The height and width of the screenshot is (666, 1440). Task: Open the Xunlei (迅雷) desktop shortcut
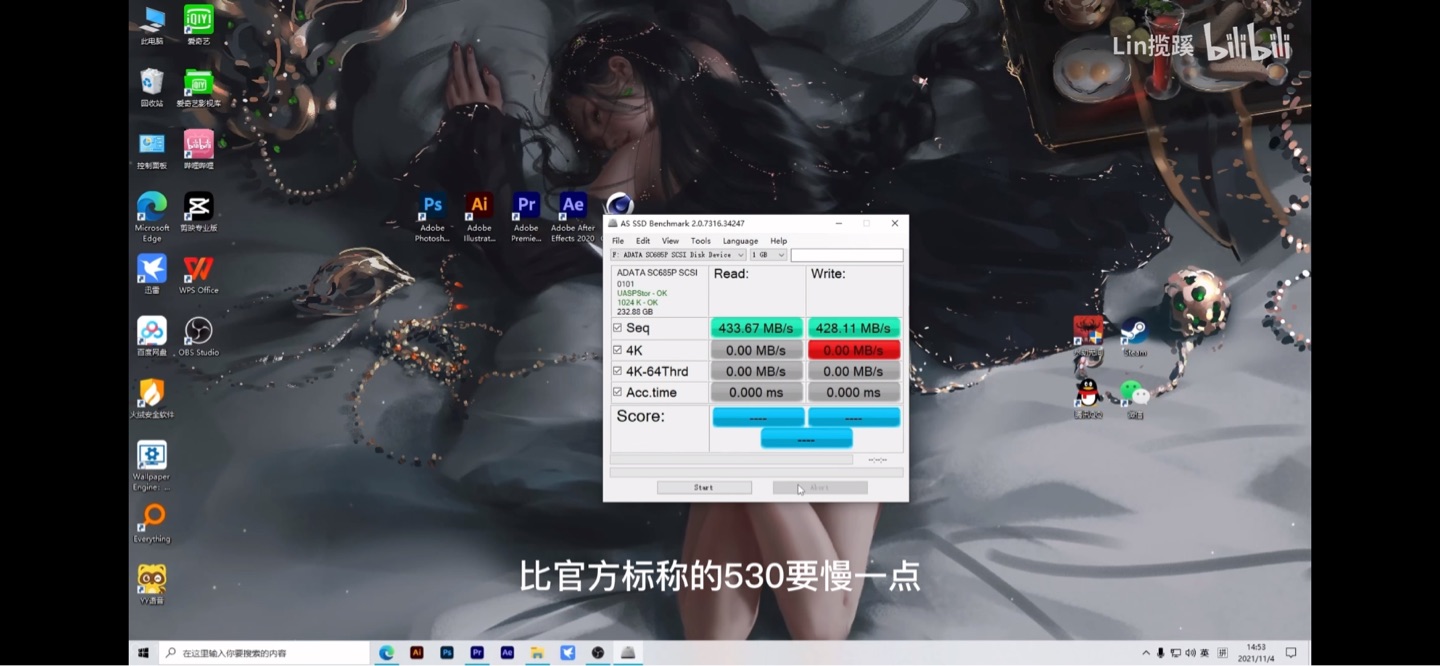click(x=152, y=273)
